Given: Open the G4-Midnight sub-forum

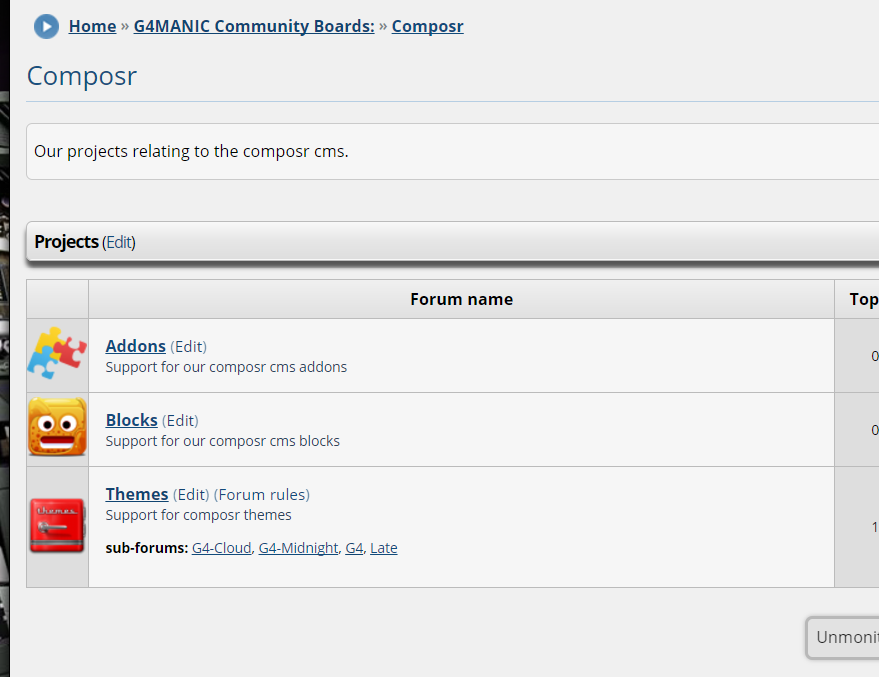Looking at the screenshot, I should (298, 548).
